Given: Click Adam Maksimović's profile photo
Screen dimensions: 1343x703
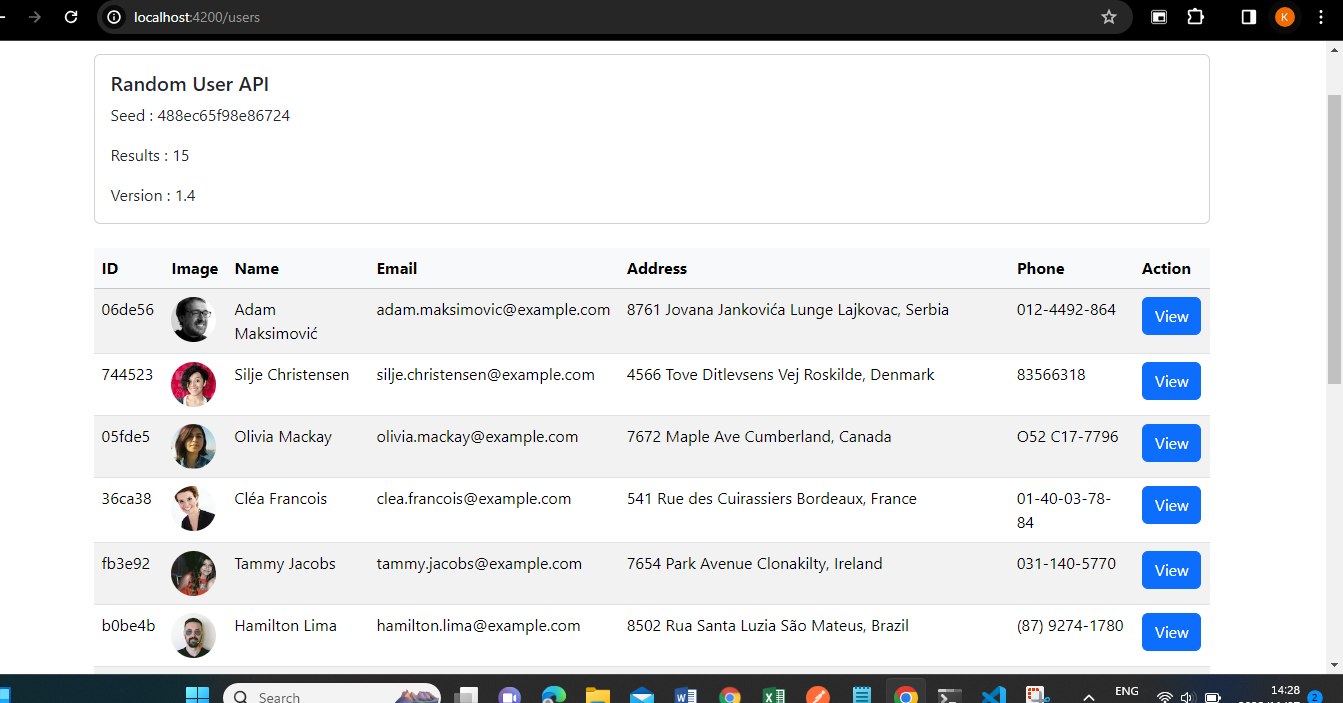Looking at the screenshot, I should [x=193, y=320].
